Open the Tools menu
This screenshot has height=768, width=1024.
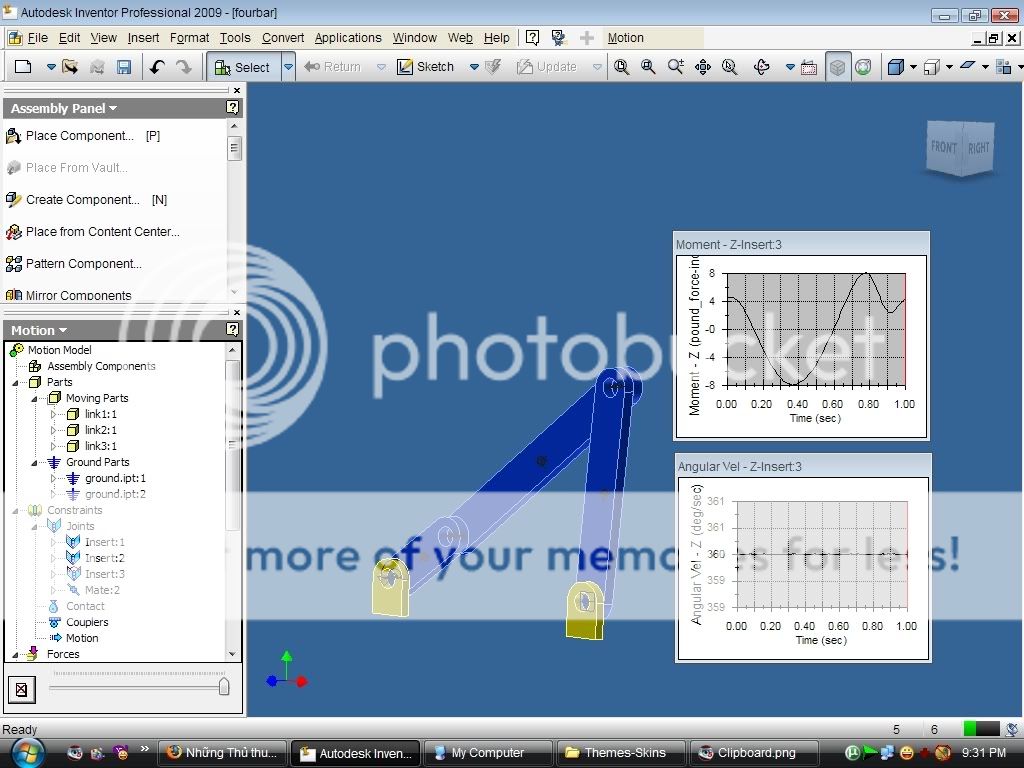coord(235,38)
